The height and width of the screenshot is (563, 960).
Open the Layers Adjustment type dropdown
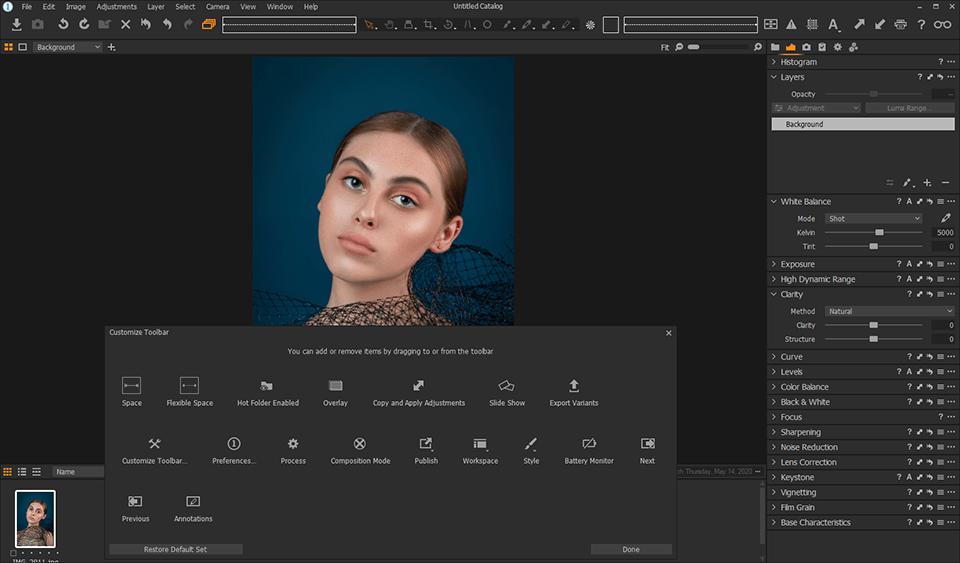(817, 108)
